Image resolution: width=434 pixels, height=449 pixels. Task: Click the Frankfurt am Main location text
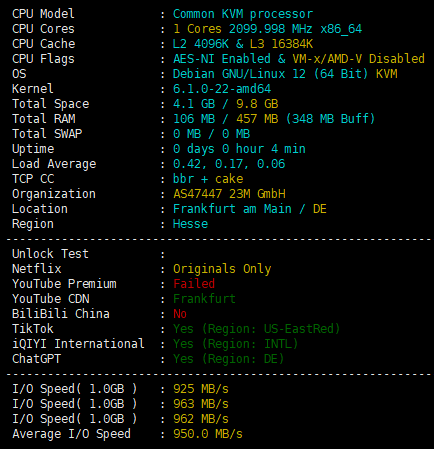point(232,209)
